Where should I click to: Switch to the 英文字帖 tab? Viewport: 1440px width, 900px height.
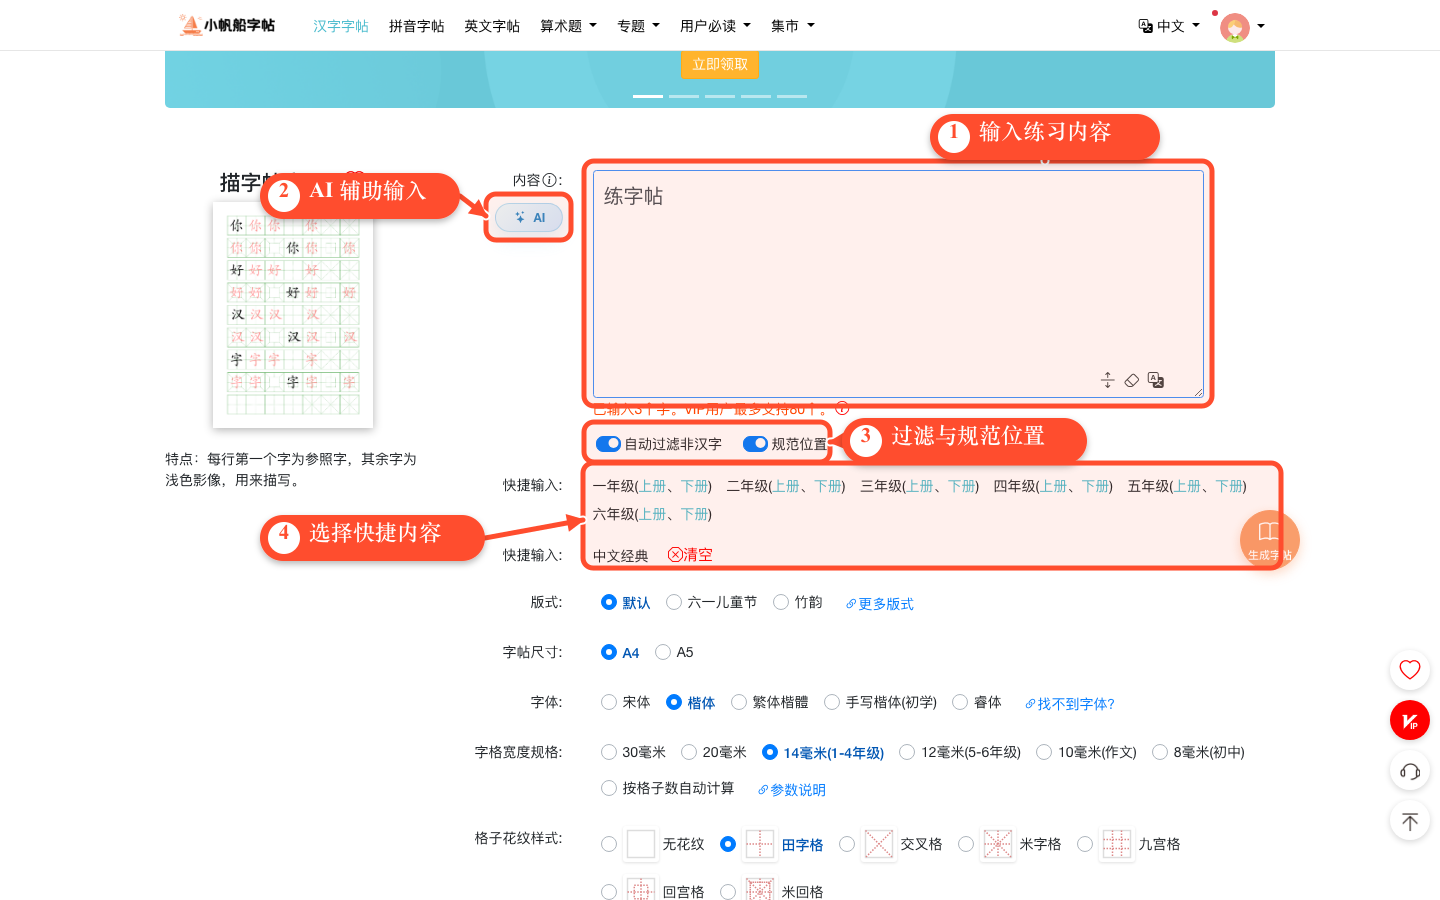[x=492, y=26]
